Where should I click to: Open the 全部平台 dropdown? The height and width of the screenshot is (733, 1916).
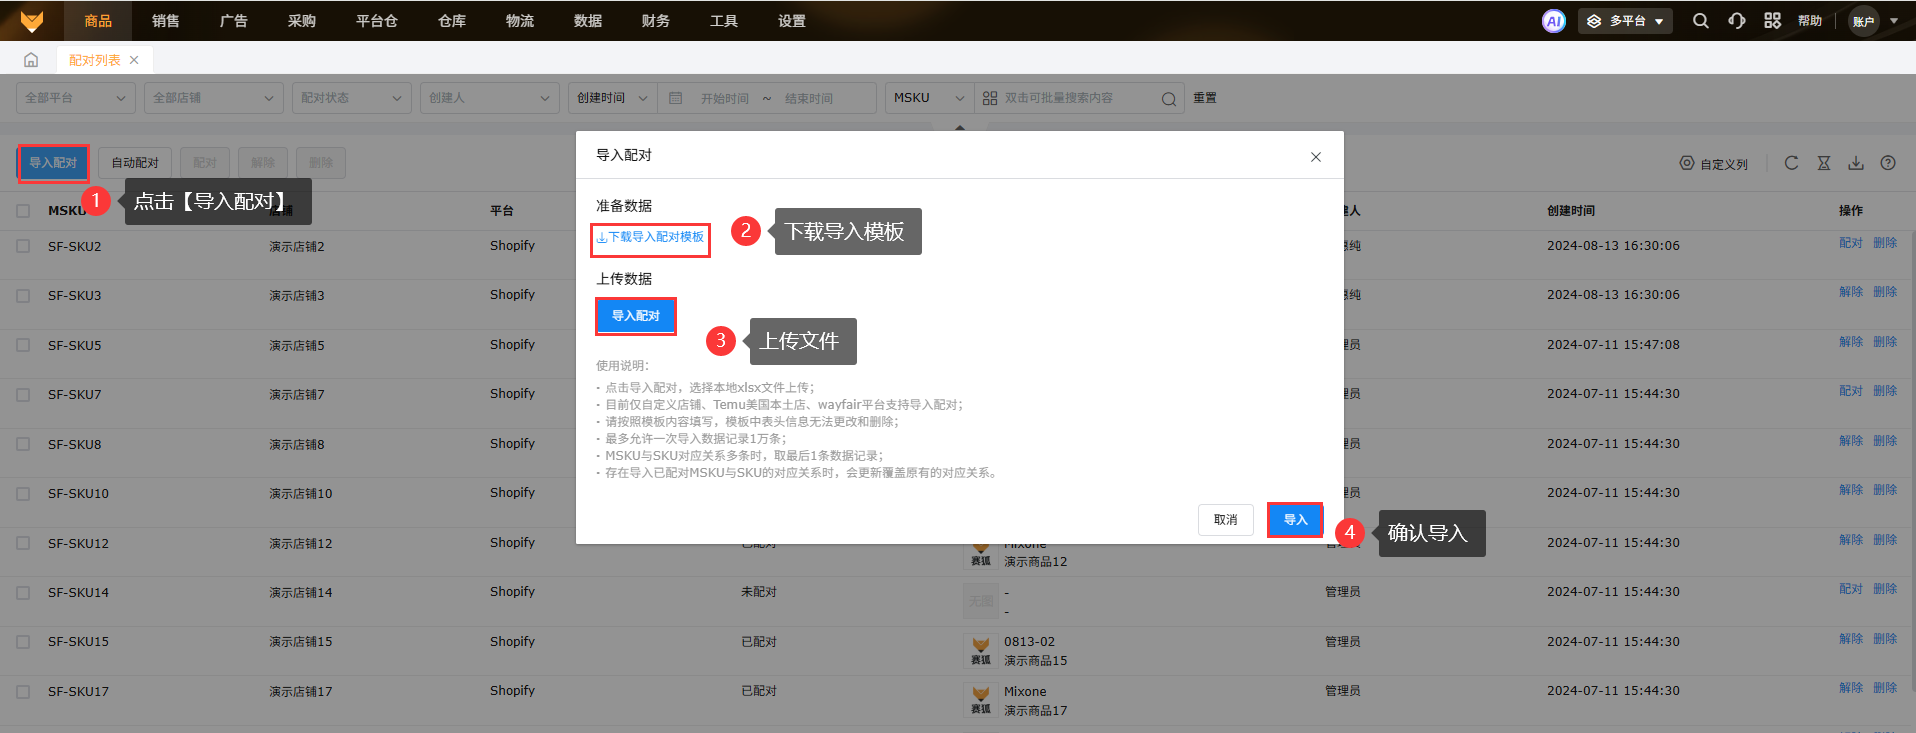(76, 98)
